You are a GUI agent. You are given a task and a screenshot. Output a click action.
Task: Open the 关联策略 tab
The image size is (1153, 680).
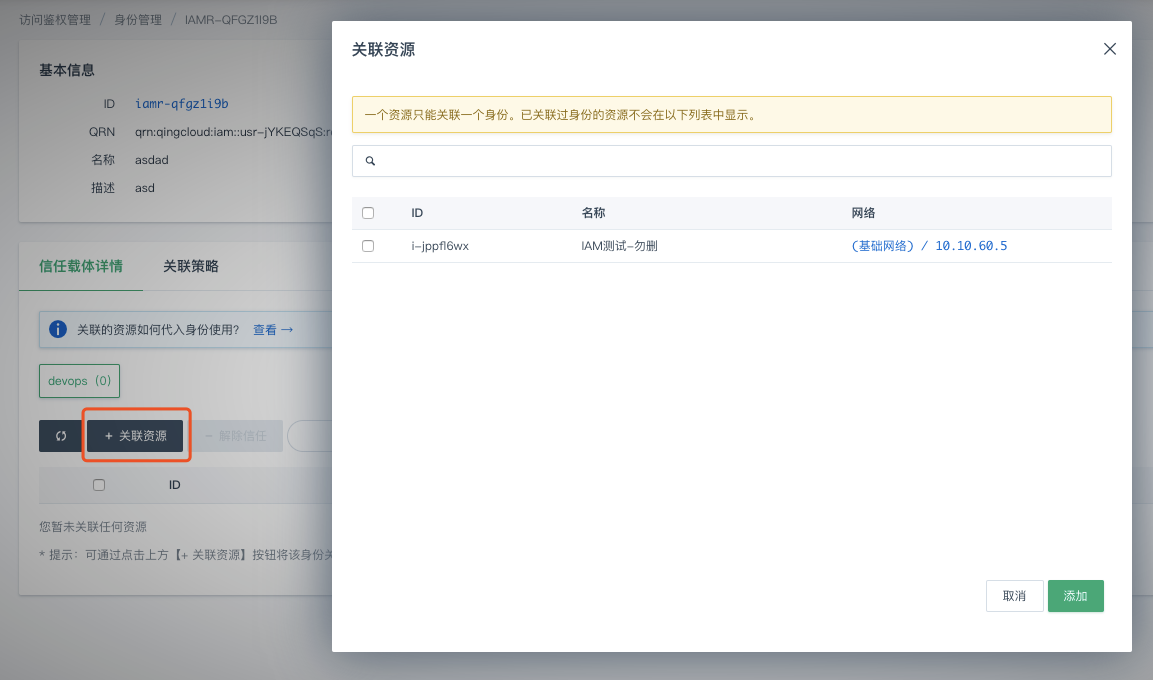[x=191, y=266]
